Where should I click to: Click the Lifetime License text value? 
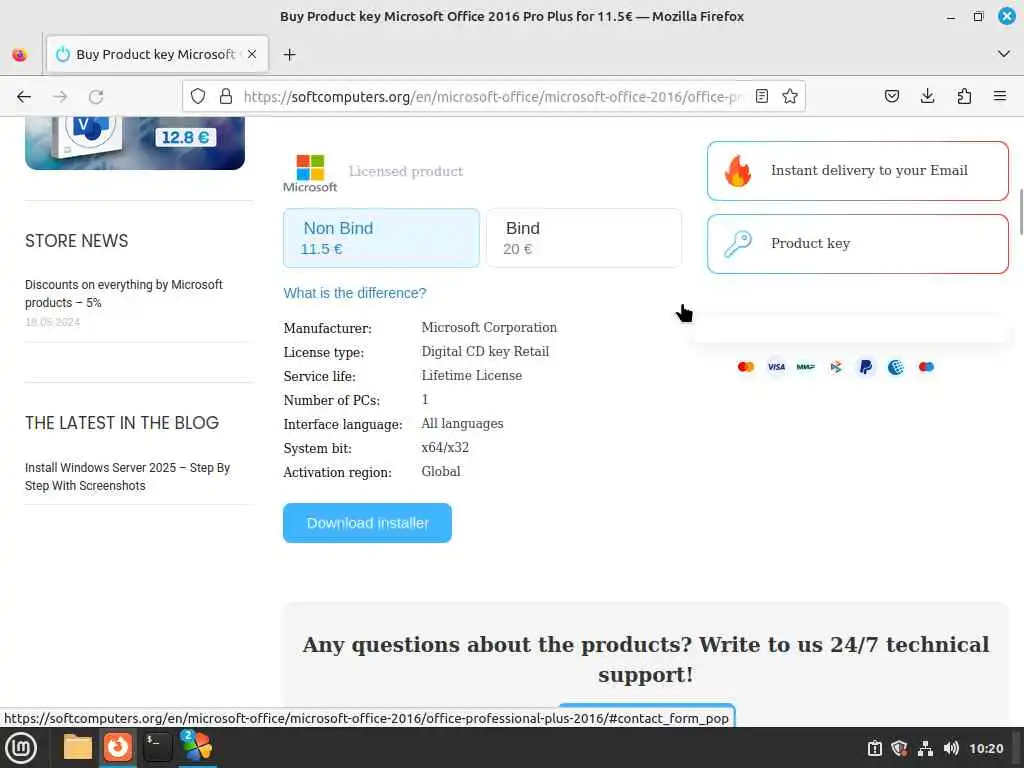pyautogui.click(x=472, y=376)
